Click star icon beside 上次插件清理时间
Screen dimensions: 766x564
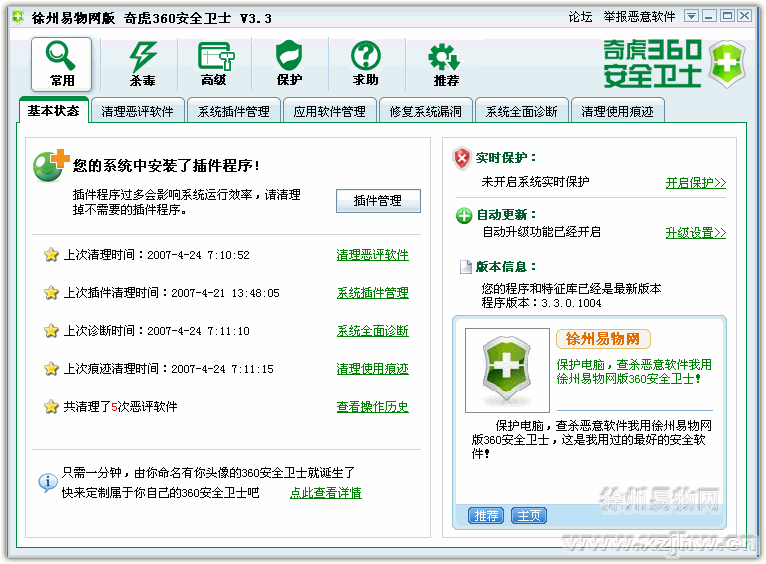[x=51, y=292]
